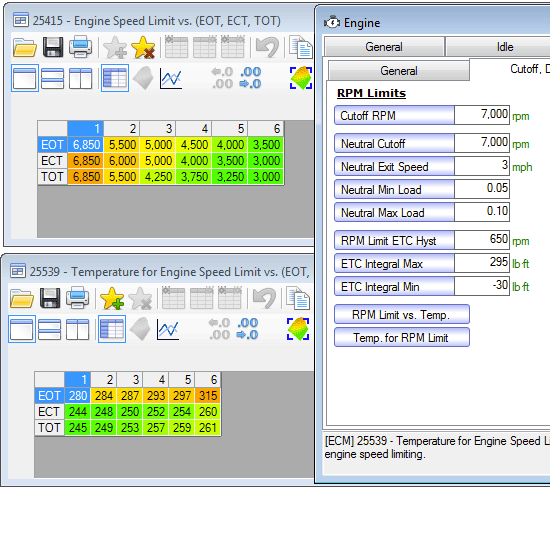Edit the Neutral Max Load value 0.10

482,212
